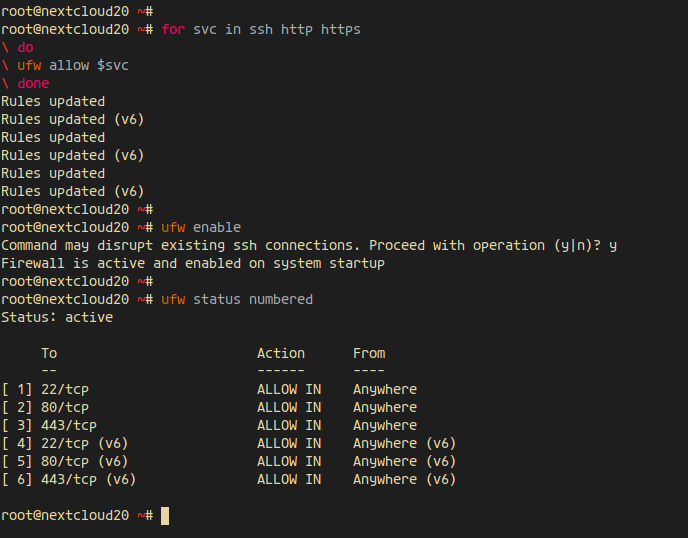Click the '443/tcp' entry in rule 3

pos(69,425)
